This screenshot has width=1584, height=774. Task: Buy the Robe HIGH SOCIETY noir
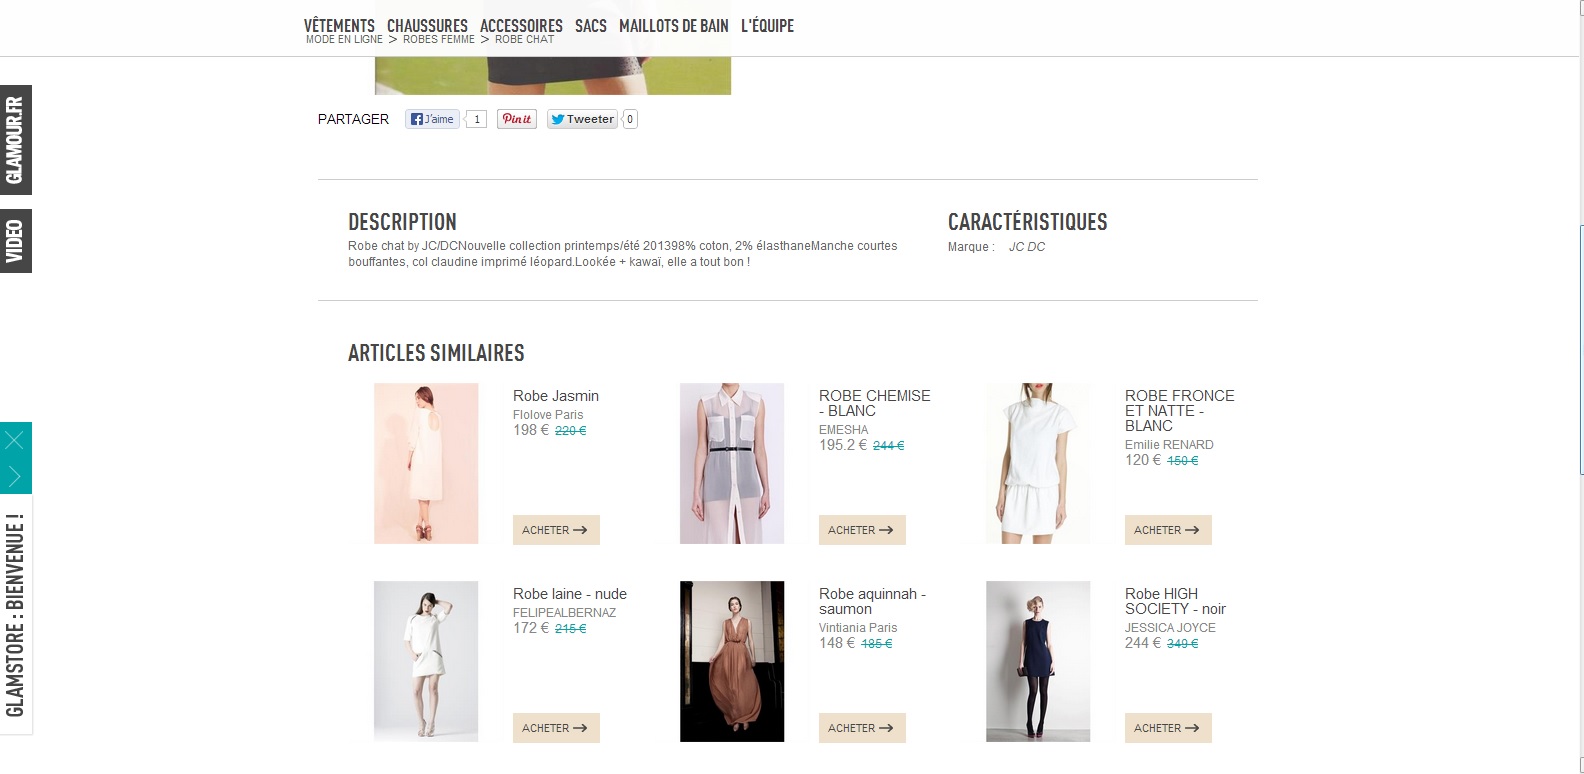point(1167,728)
